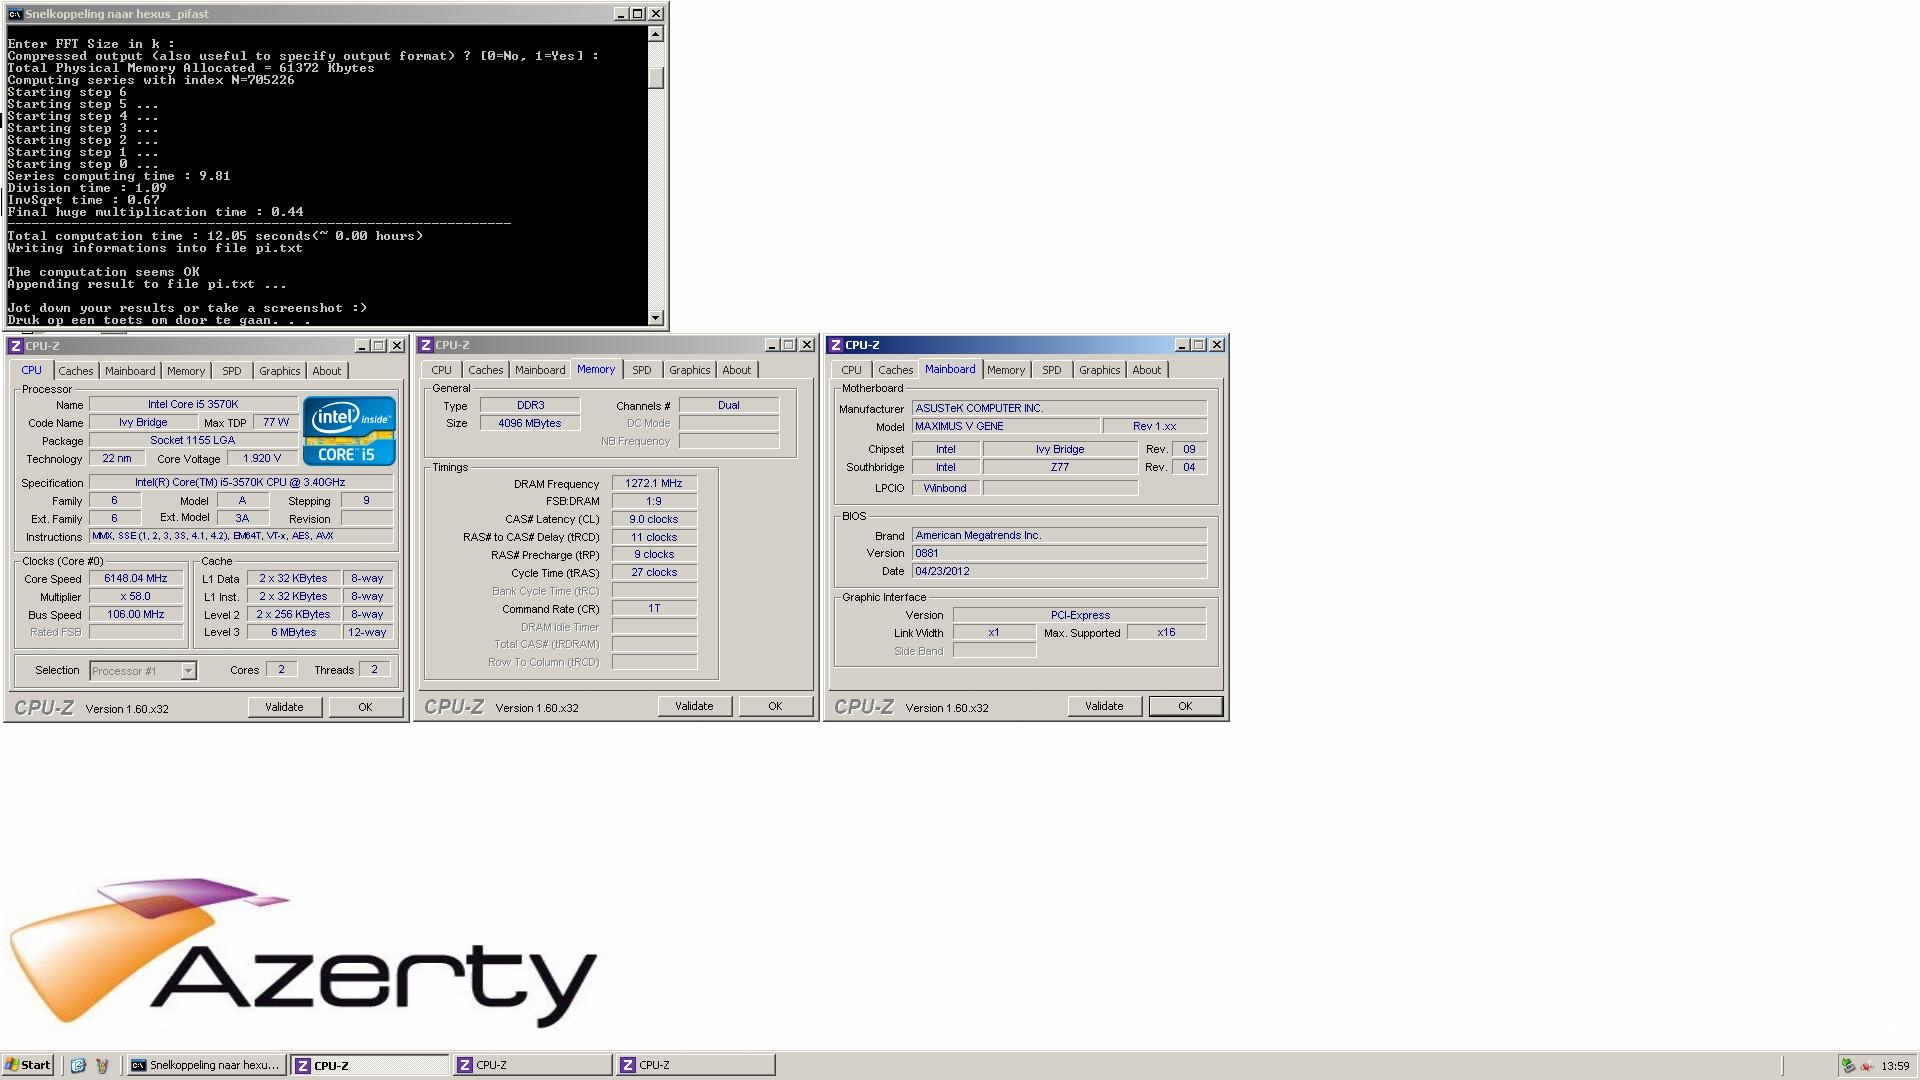The image size is (1920, 1080).
Task: Click the console scrollbar up arrow
Action: click(x=656, y=34)
